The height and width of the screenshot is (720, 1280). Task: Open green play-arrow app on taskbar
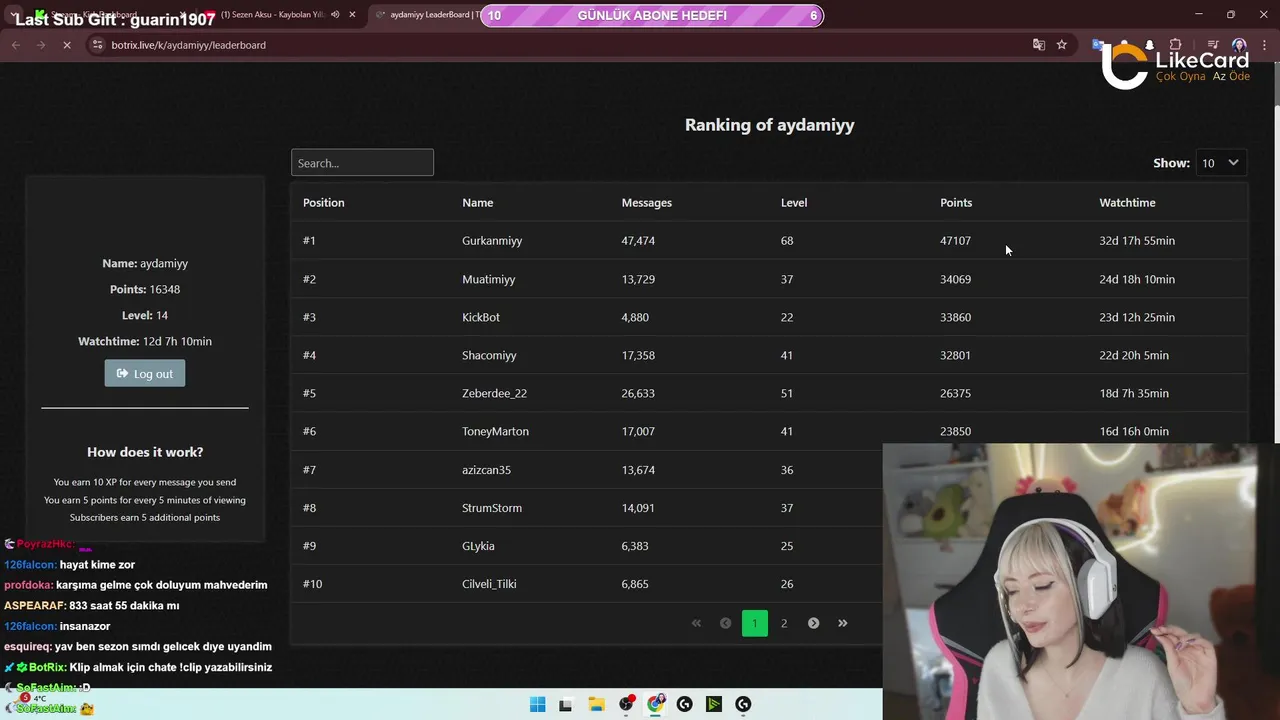[x=713, y=704]
